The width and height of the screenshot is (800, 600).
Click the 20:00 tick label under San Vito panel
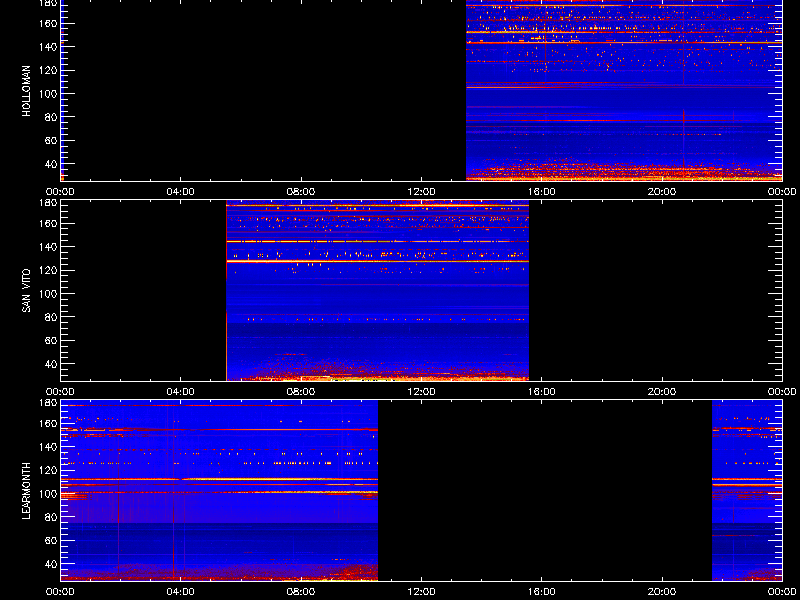point(662,392)
